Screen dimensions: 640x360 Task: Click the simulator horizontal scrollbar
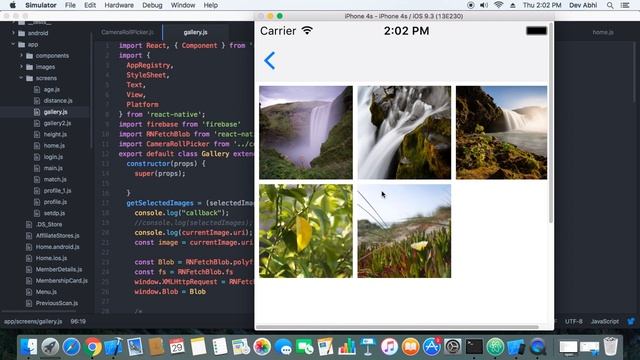point(397,327)
